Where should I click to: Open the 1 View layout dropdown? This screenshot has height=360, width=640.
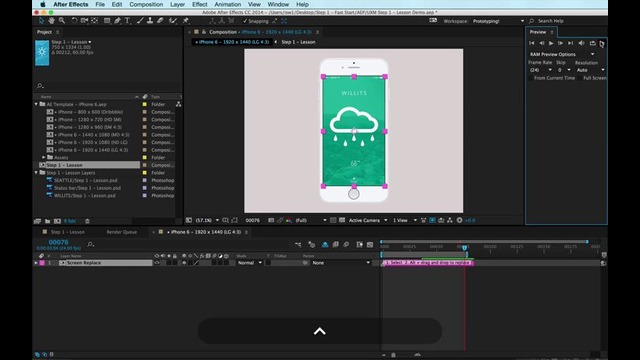[x=404, y=220]
